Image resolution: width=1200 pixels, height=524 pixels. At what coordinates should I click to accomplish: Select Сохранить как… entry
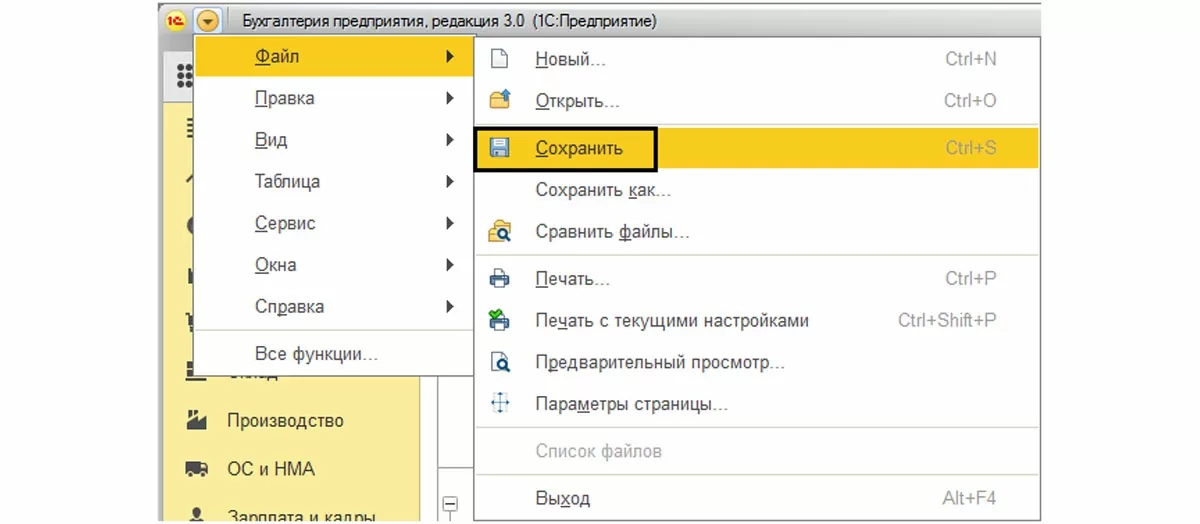pyautogui.click(x=602, y=190)
